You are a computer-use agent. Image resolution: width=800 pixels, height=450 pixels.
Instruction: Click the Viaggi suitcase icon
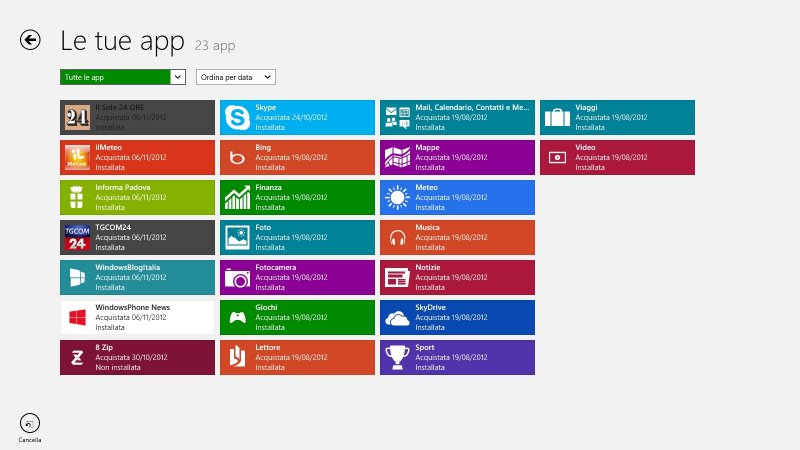pyautogui.click(x=557, y=117)
